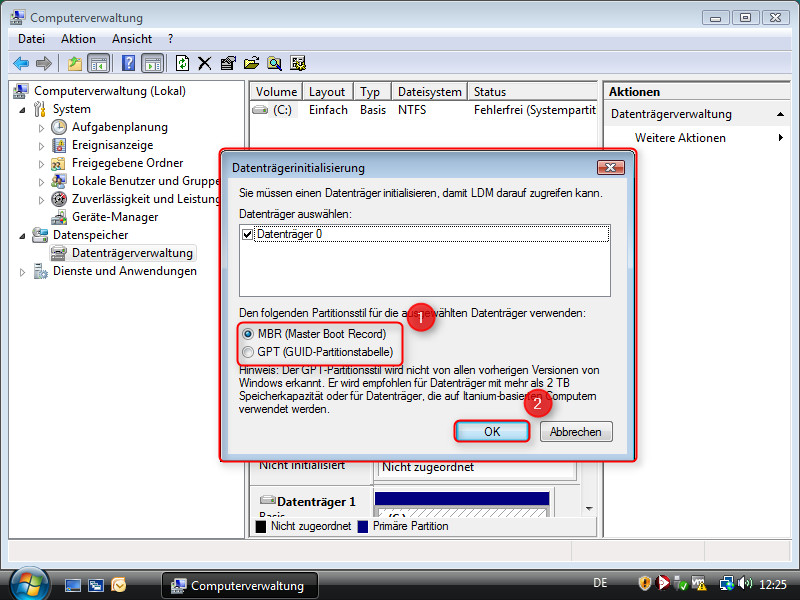Click the Datenträger 1 disk label

pyautogui.click(x=316, y=502)
